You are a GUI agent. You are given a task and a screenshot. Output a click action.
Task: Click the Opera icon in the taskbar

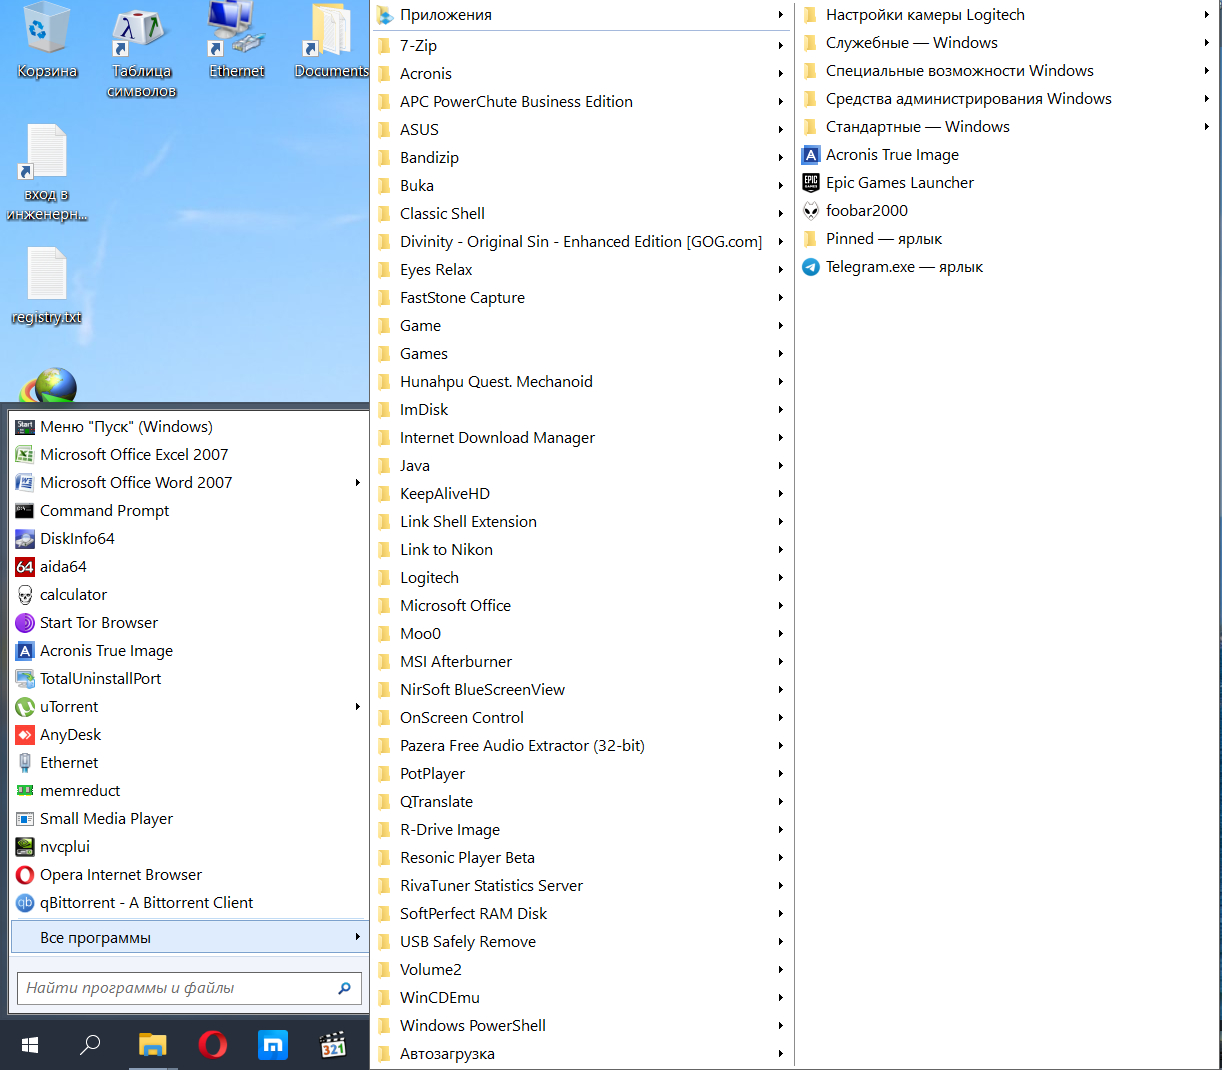212,1045
